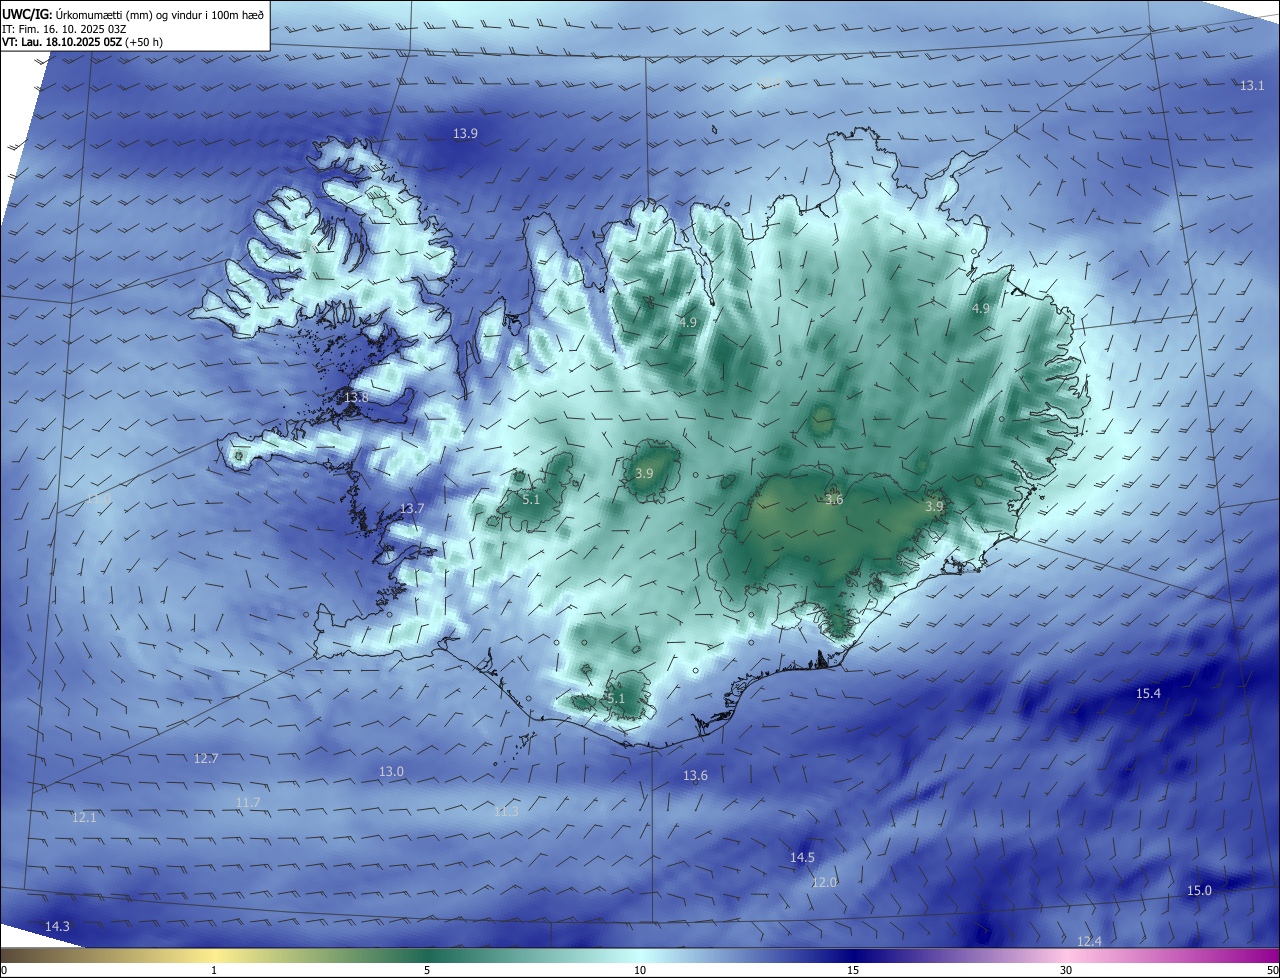This screenshot has width=1280, height=978.
Task: Click the legend tick label 50
Action: (1272, 970)
